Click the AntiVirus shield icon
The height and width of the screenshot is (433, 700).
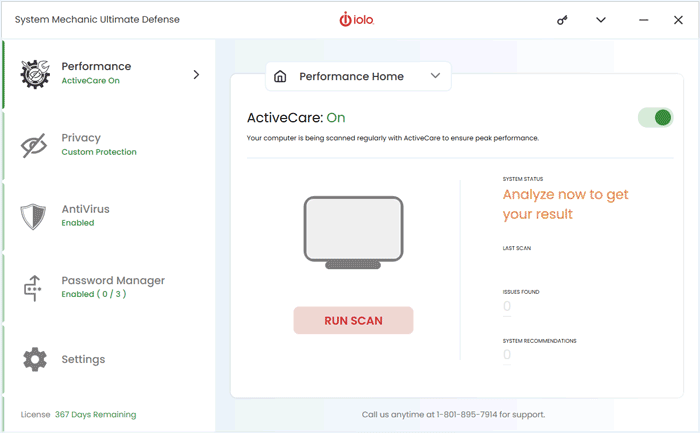tap(33, 216)
